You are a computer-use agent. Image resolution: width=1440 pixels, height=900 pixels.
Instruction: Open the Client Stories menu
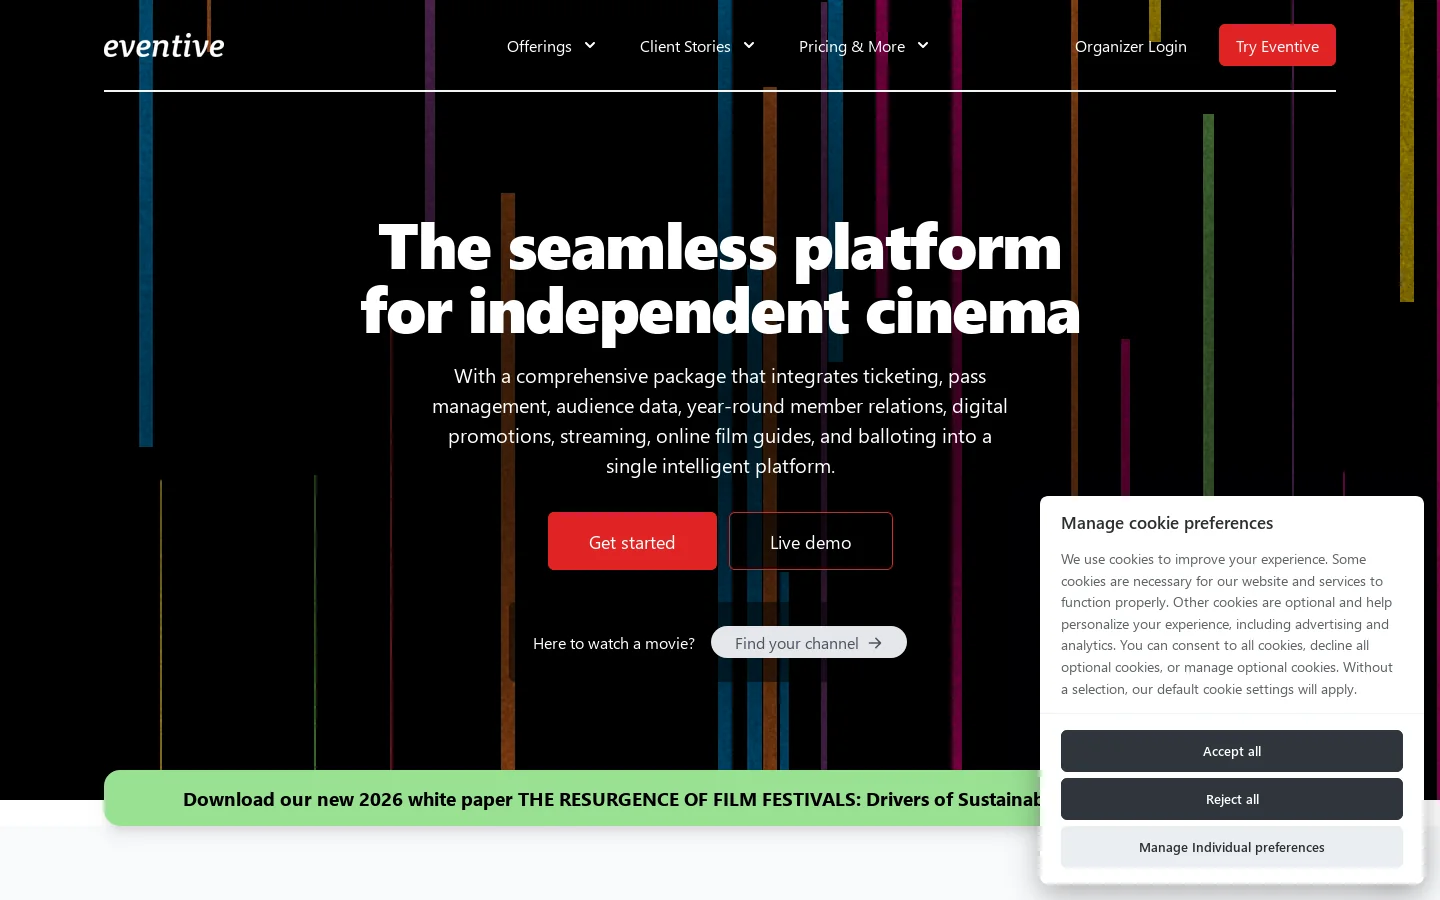(x=697, y=46)
